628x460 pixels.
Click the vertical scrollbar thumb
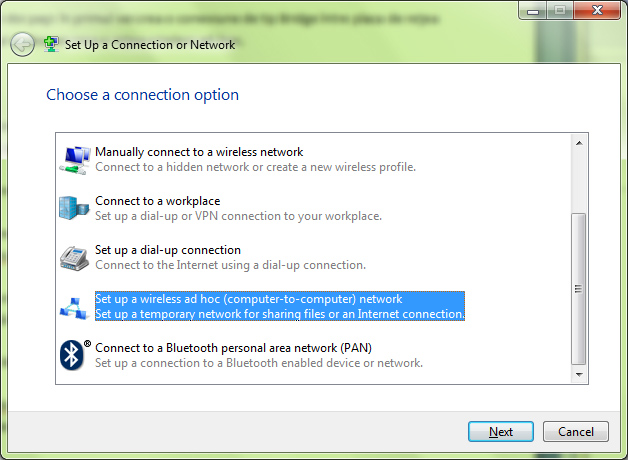pyautogui.click(x=579, y=289)
